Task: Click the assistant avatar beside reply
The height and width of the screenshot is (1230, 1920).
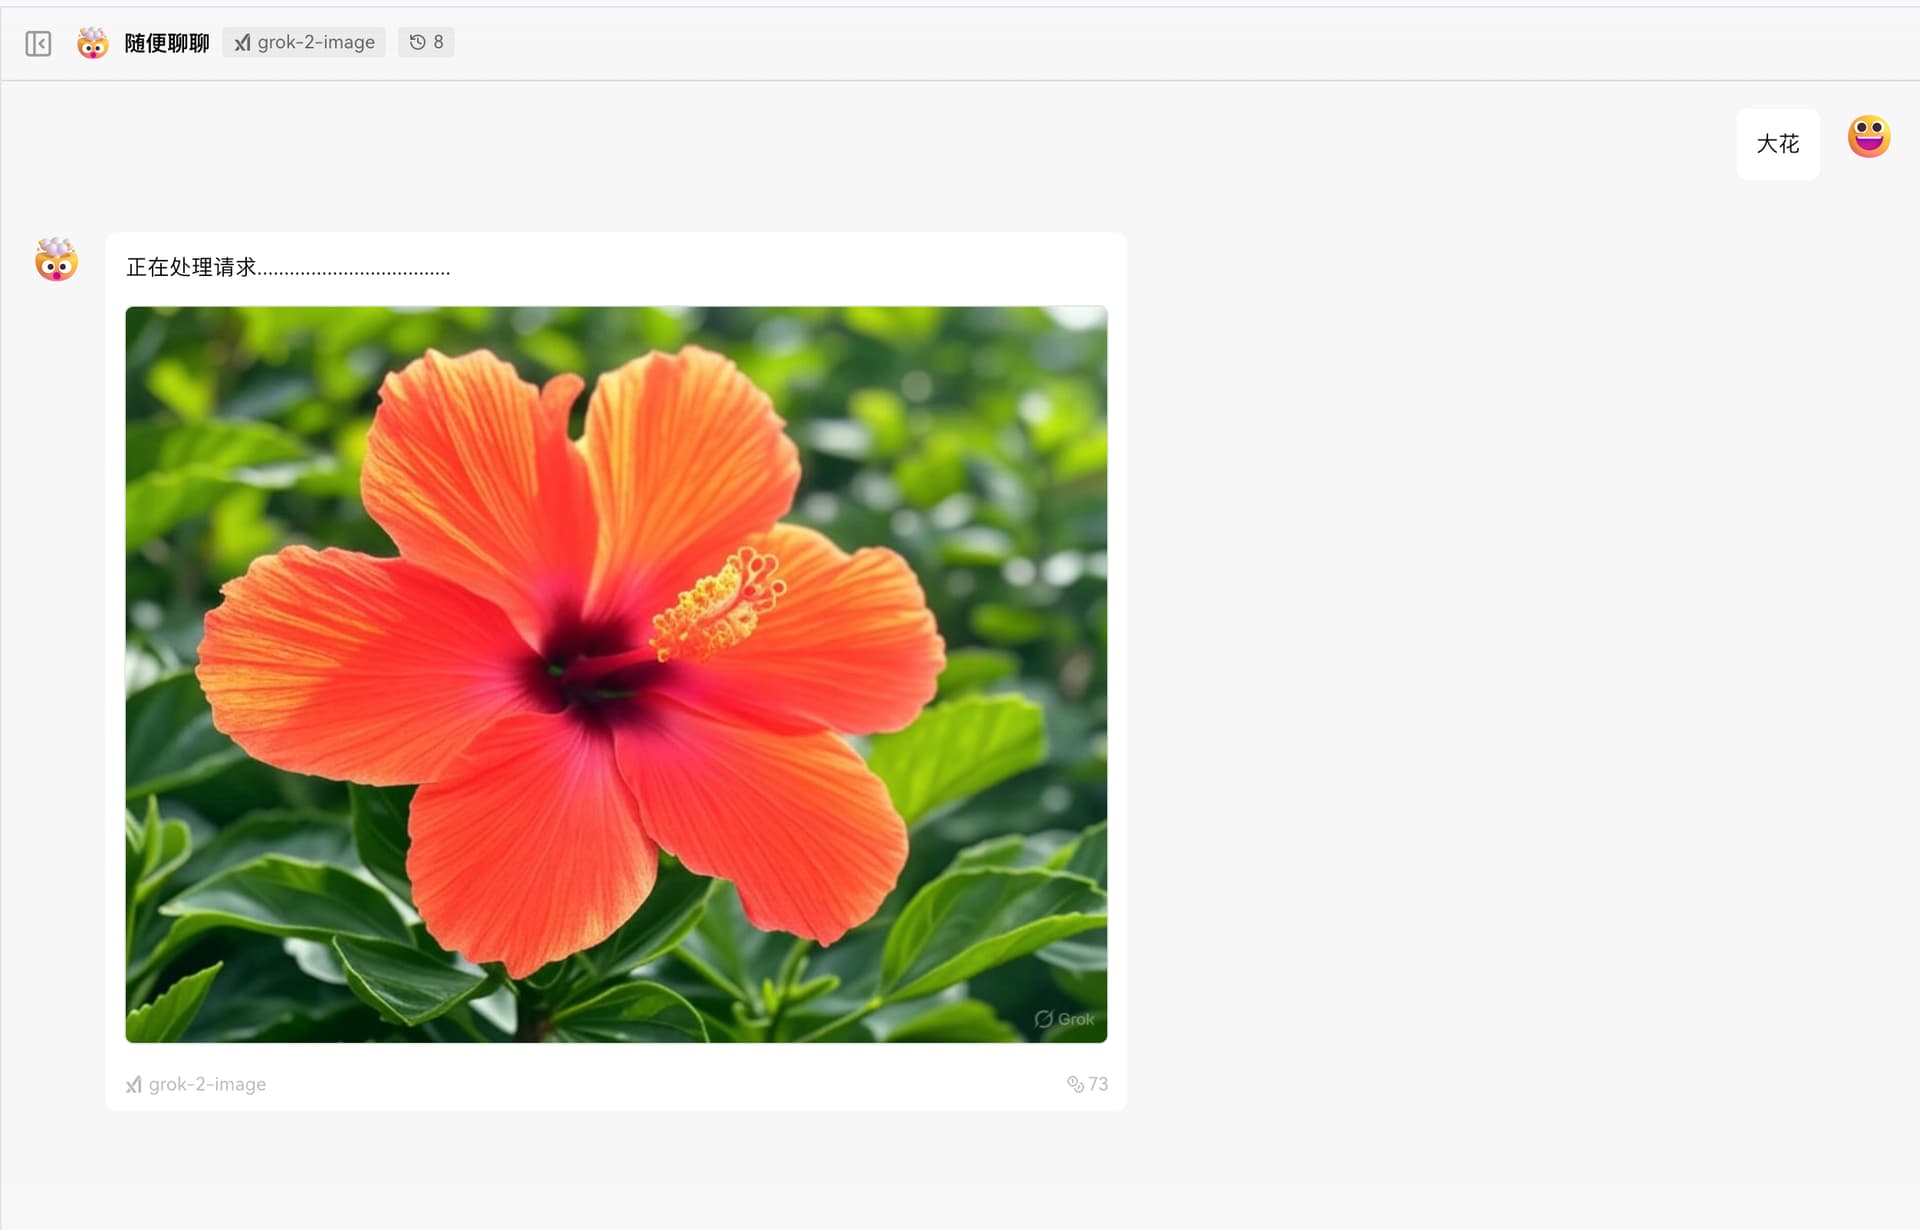Action: tap(56, 260)
